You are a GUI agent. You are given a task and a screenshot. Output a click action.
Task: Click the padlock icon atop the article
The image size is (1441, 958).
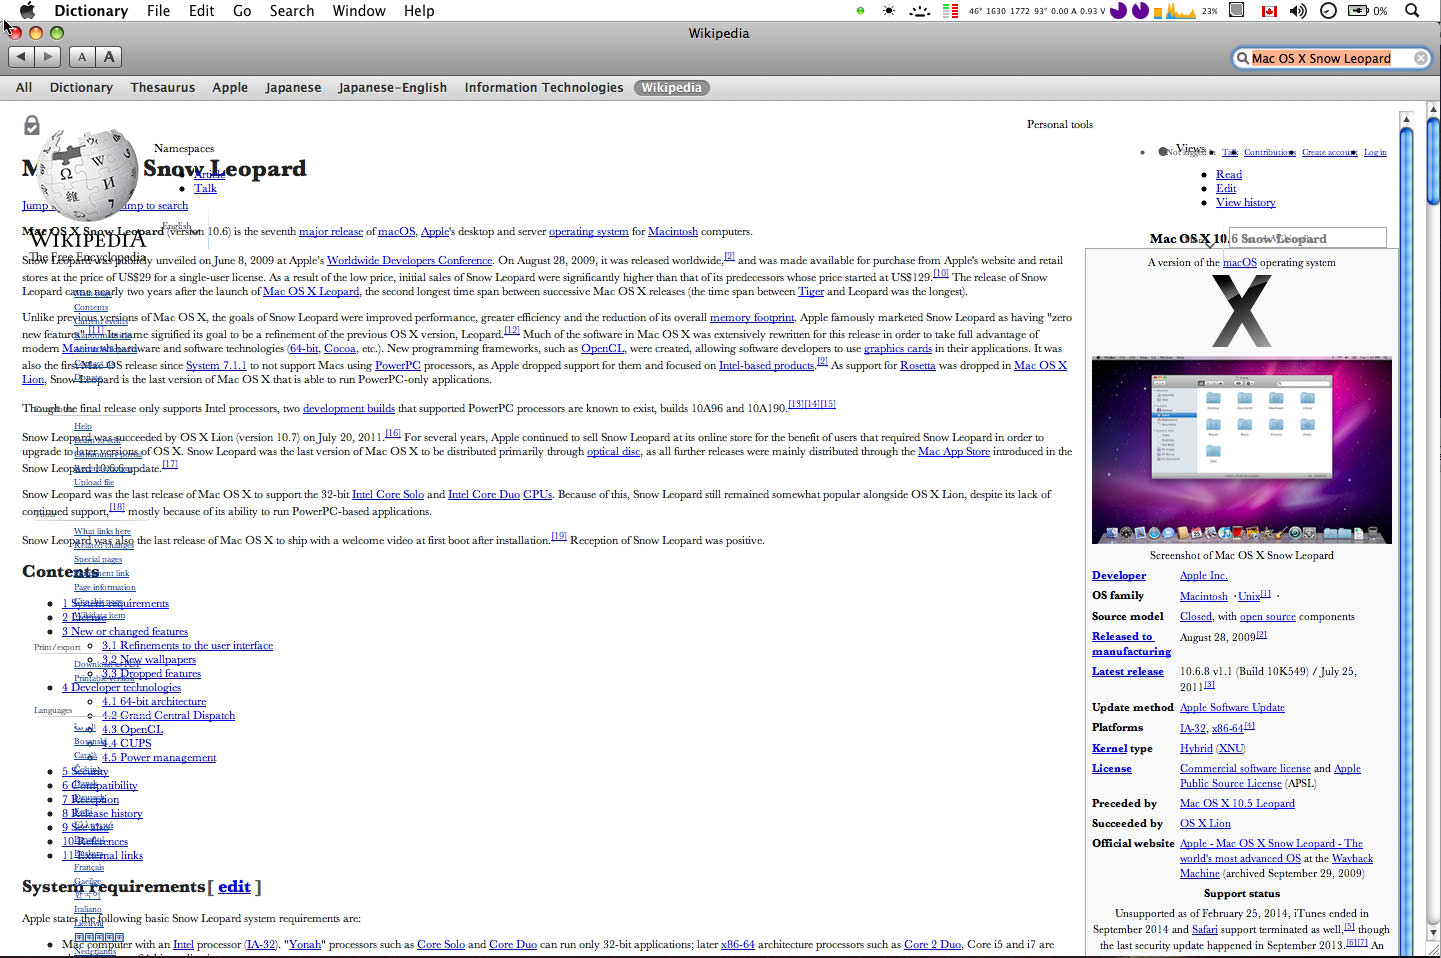[x=32, y=125]
